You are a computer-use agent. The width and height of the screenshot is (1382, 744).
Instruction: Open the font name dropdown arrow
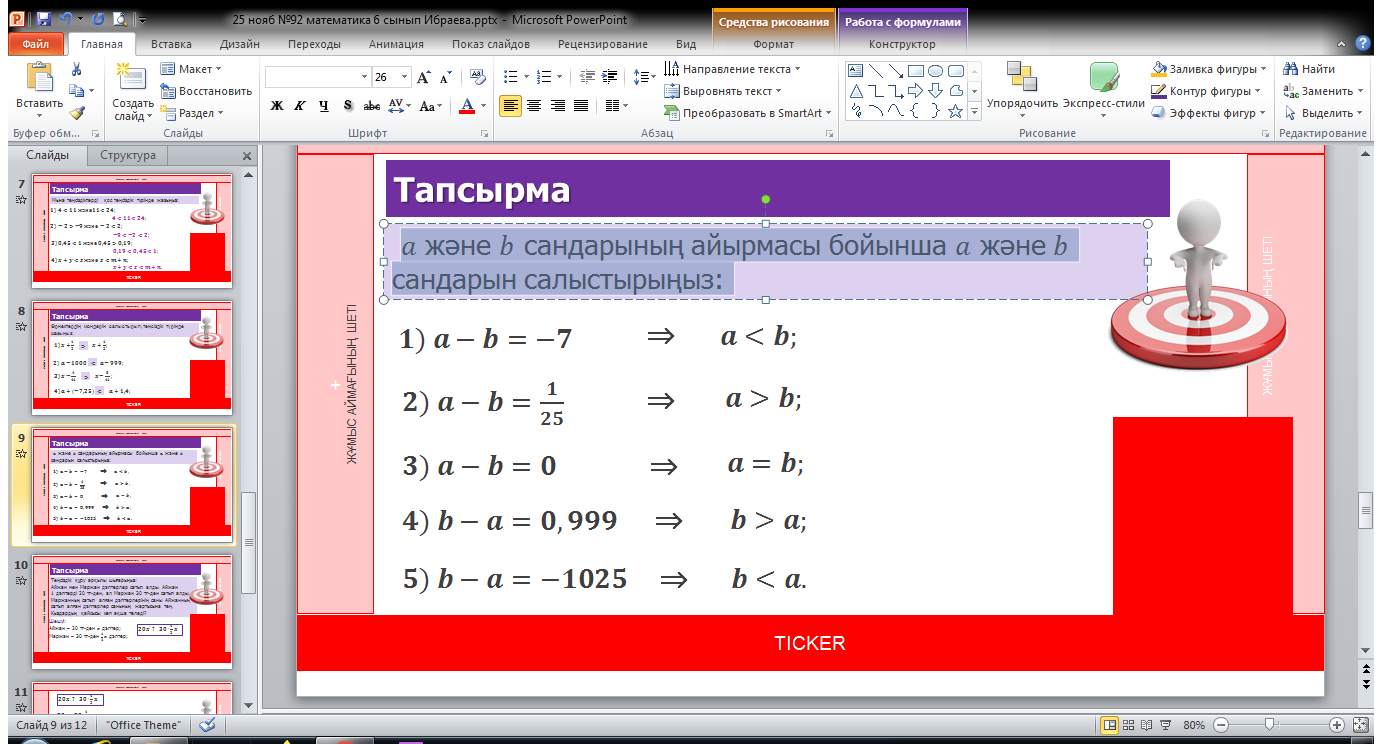tap(364, 77)
